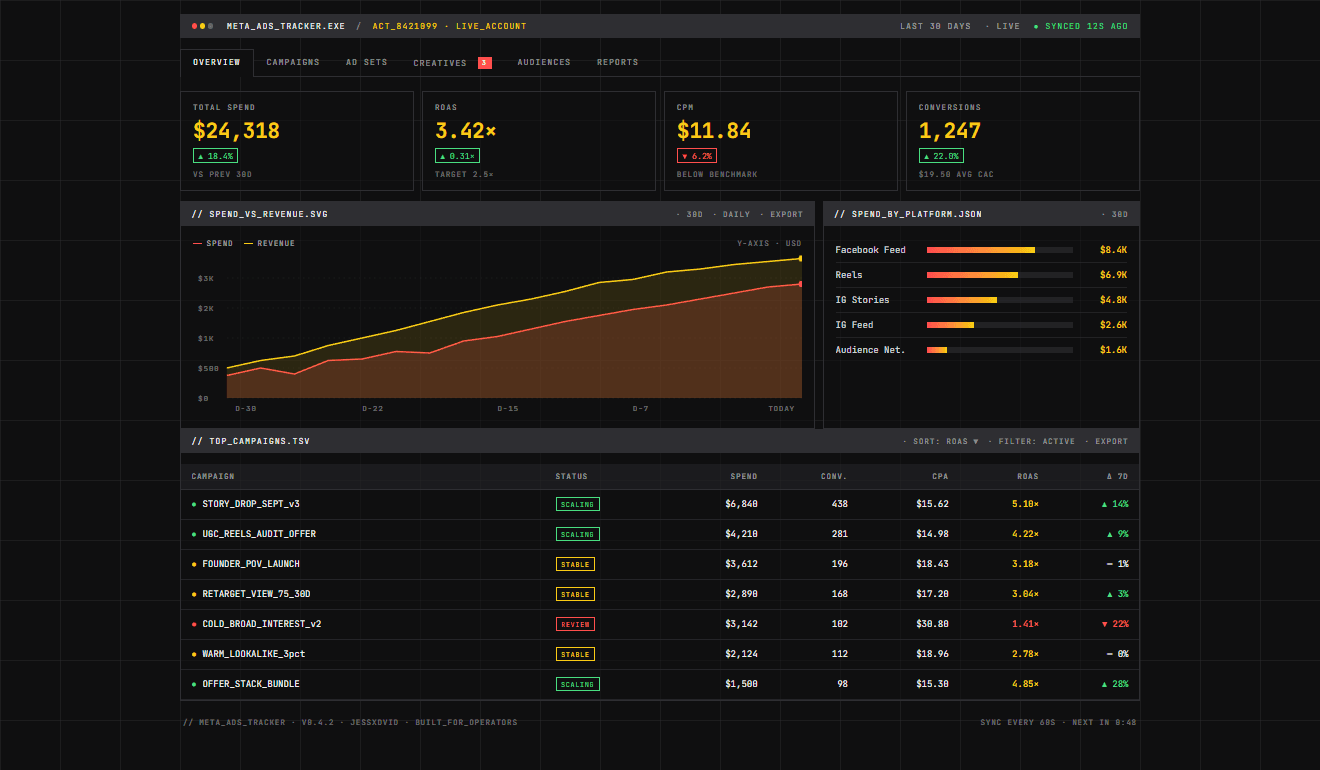Click the Stable badge for FOUNDER_POV_LAUNCH
Viewport: 1320px width, 770px height.
coord(575,564)
